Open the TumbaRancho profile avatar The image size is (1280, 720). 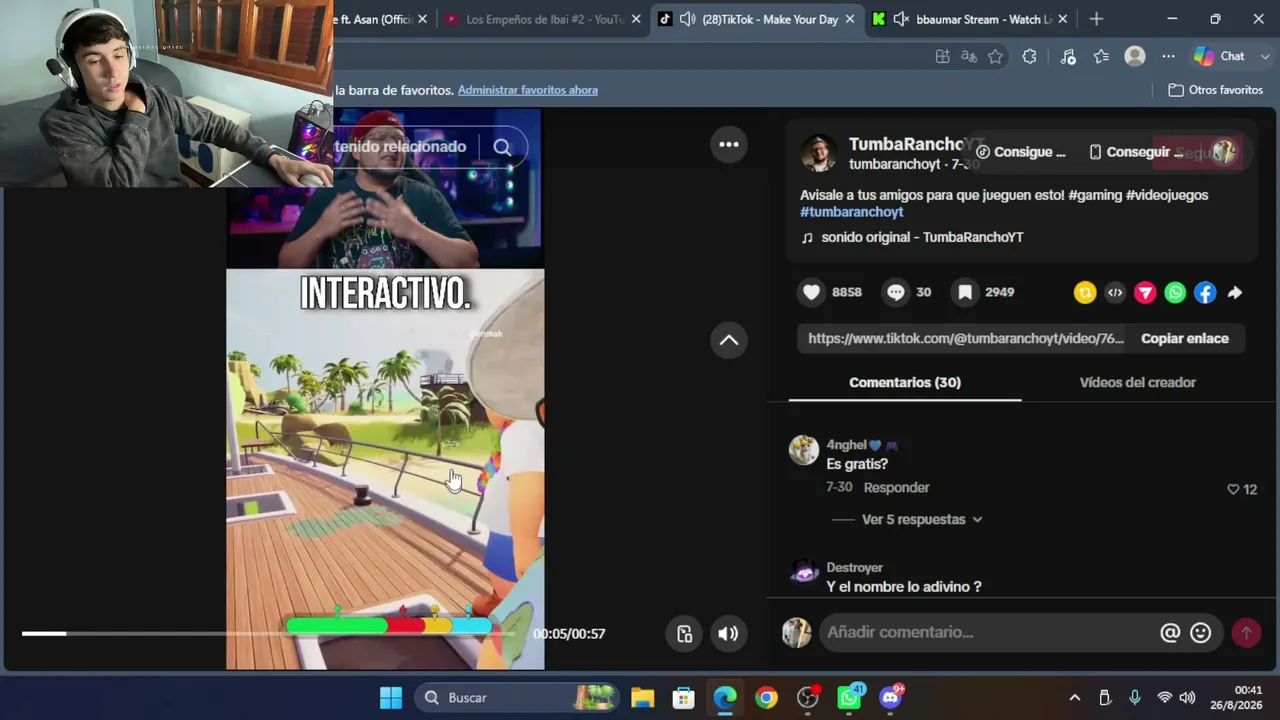point(819,154)
